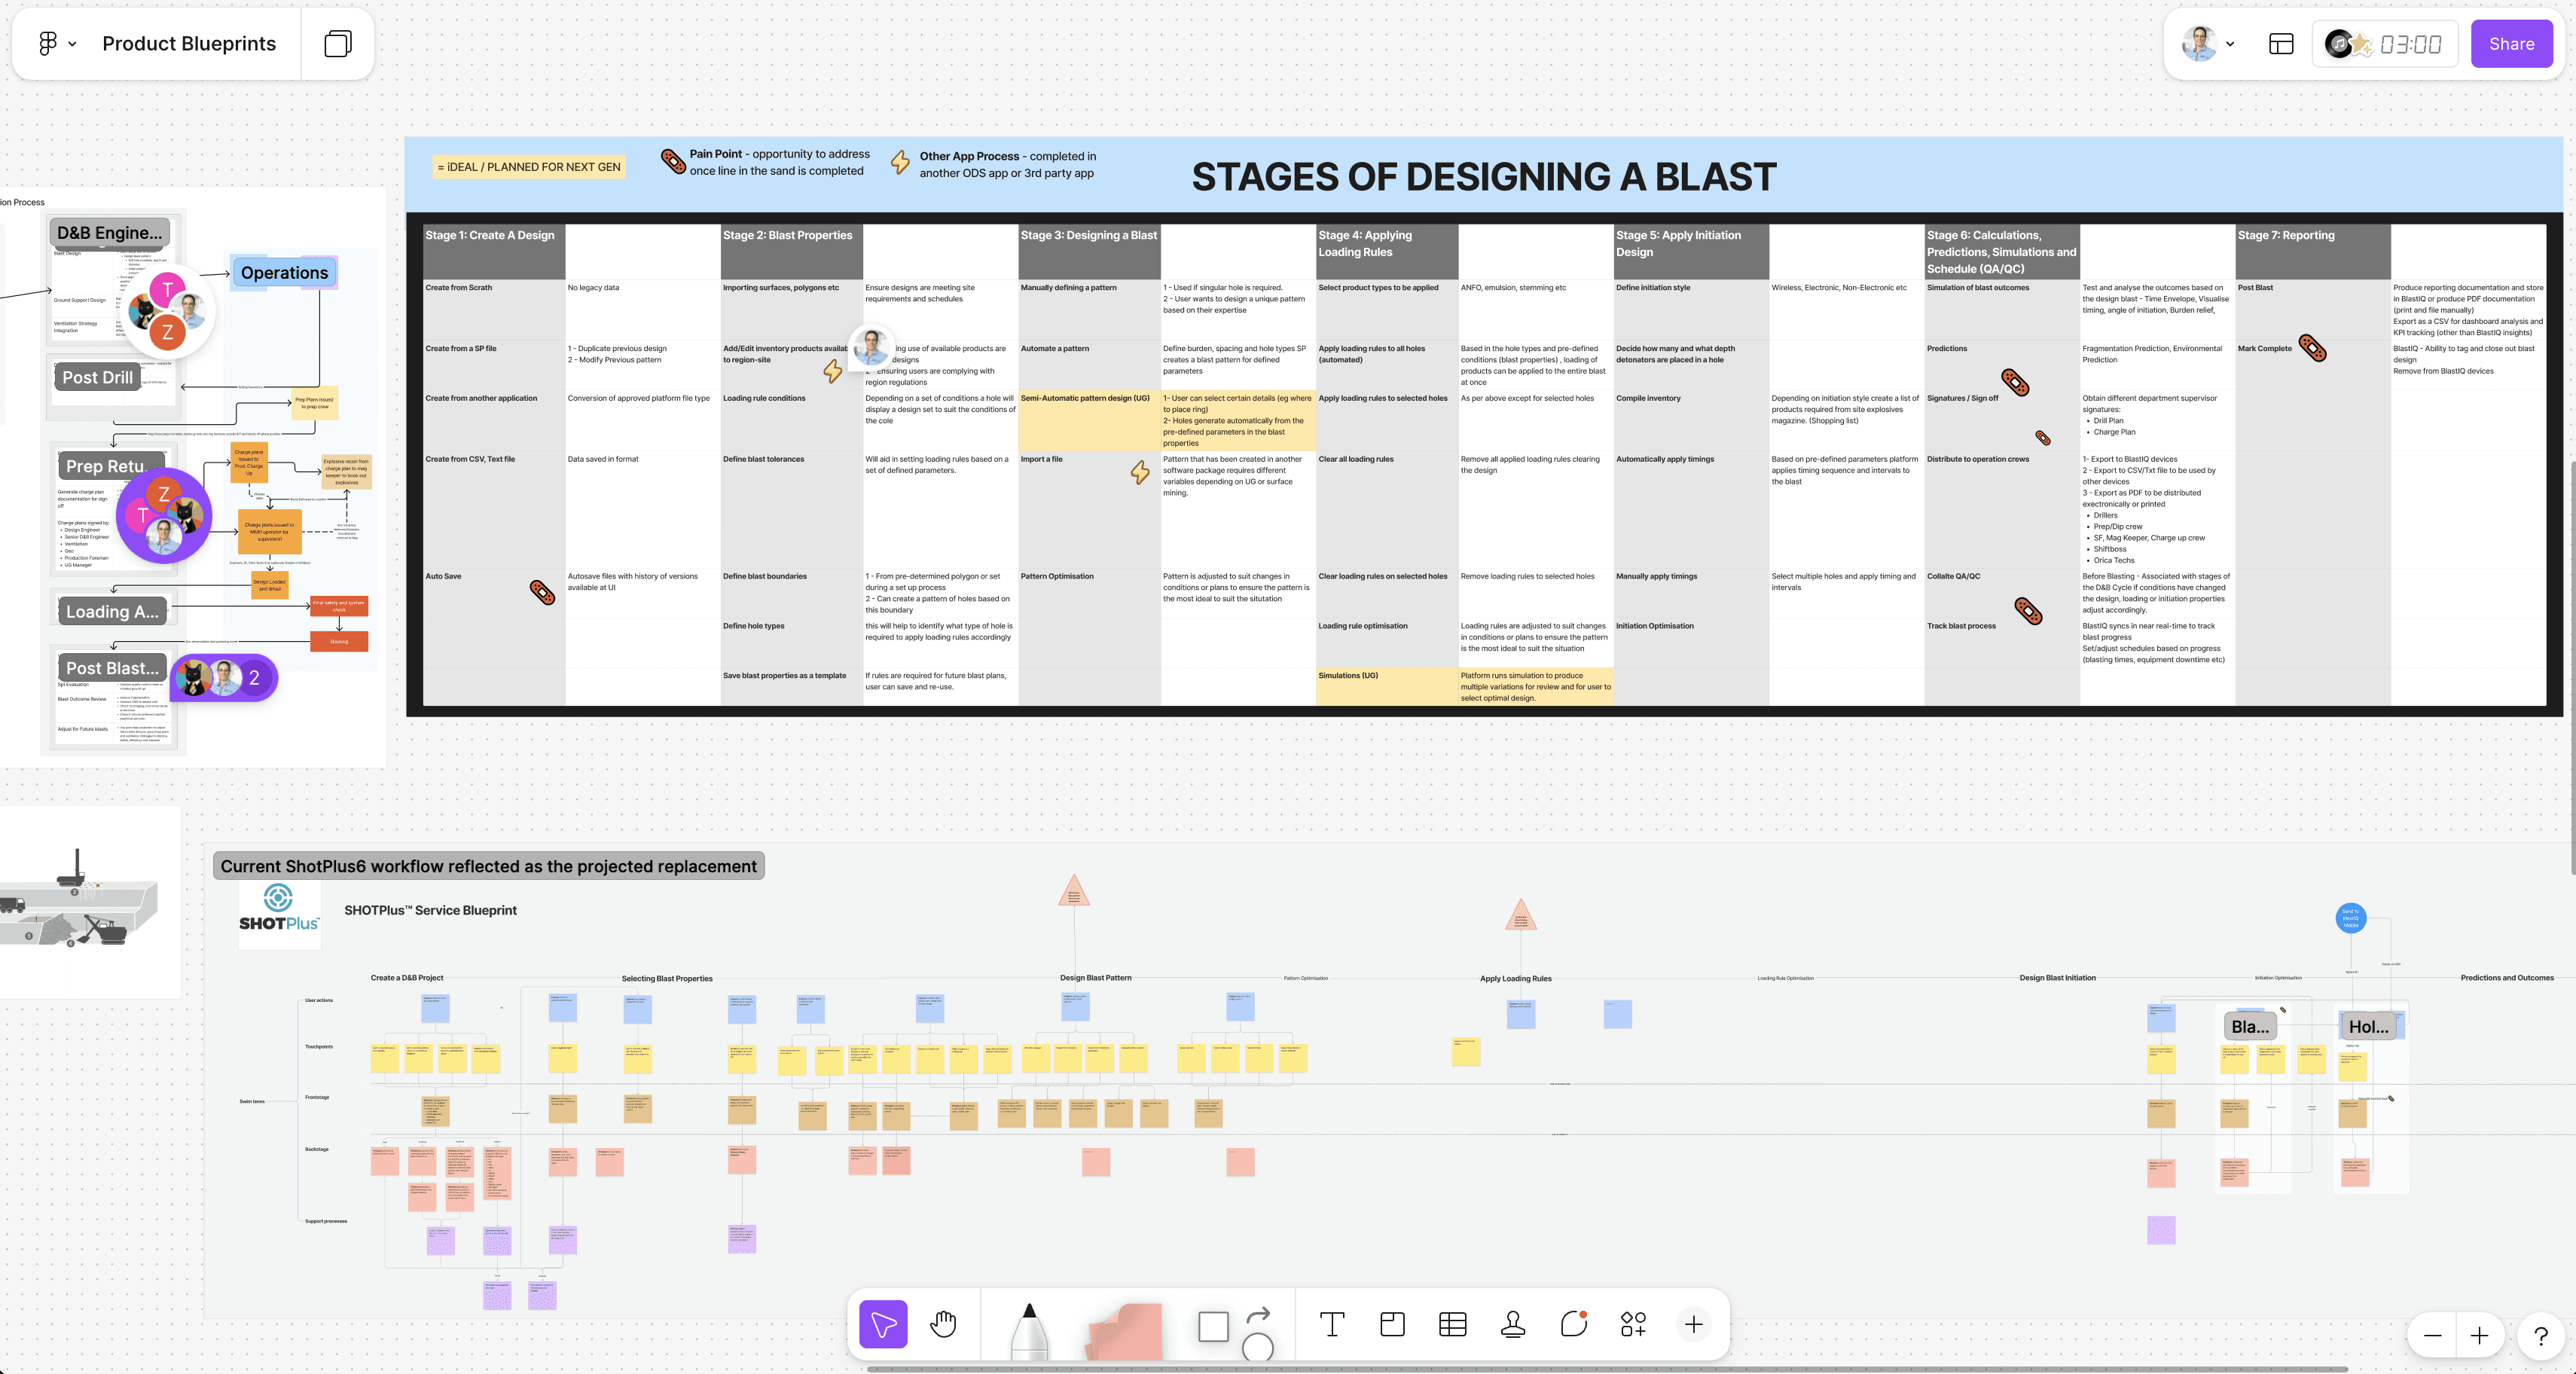Start the 03:00 timer display
The height and width of the screenshot is (1374, 2576).
(2410, 44)
